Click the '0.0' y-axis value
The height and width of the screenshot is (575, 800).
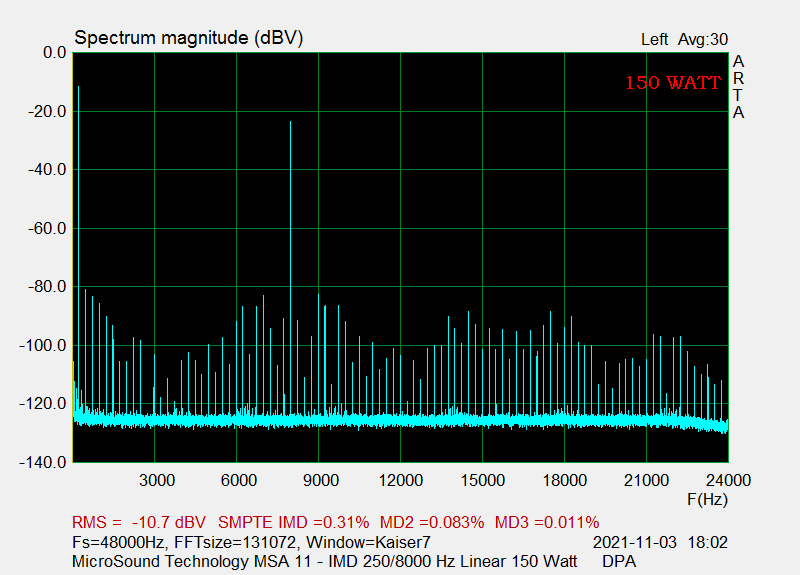(55, 53)
